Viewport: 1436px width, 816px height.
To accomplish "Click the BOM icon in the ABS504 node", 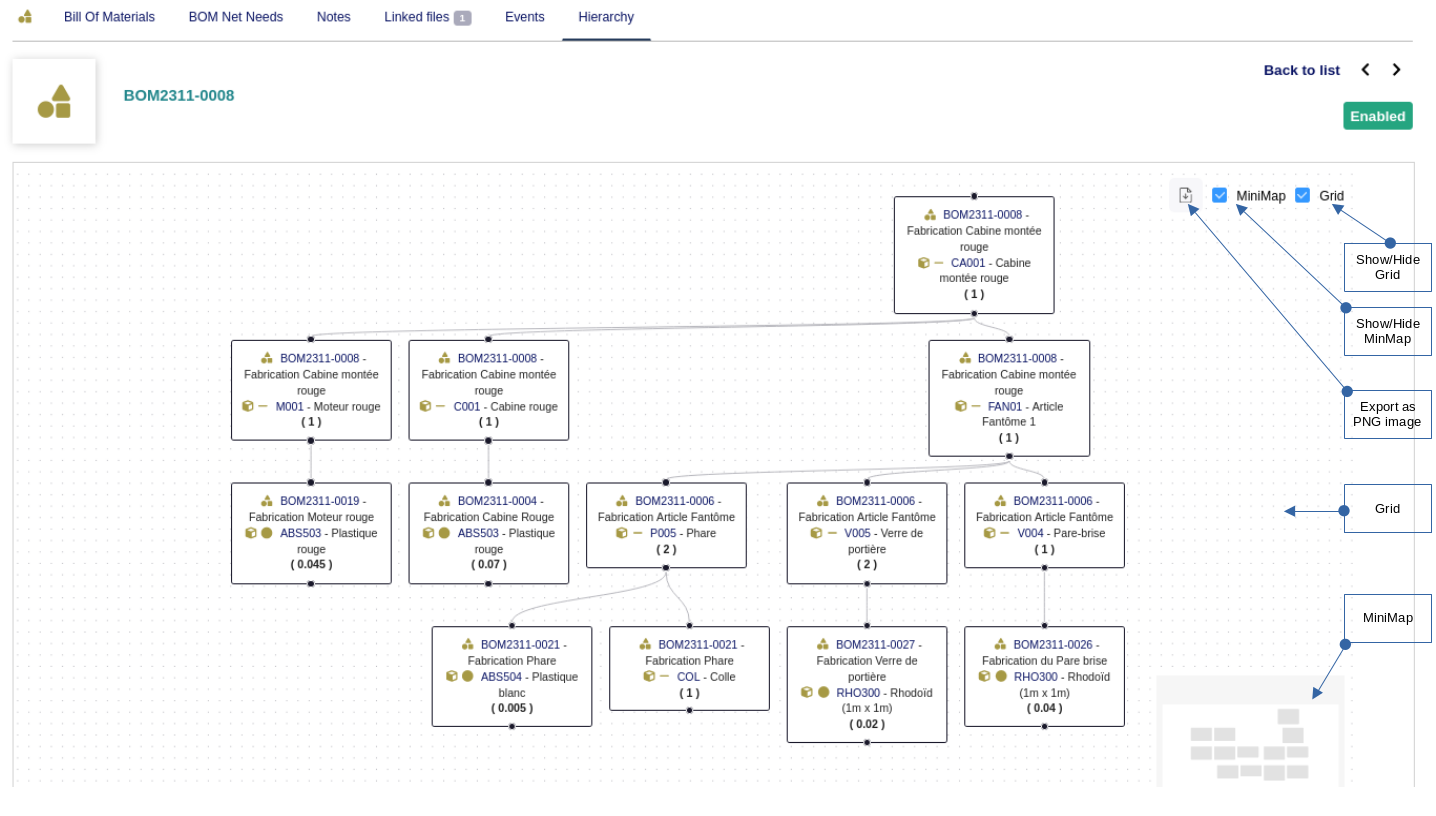I will 468,645.
